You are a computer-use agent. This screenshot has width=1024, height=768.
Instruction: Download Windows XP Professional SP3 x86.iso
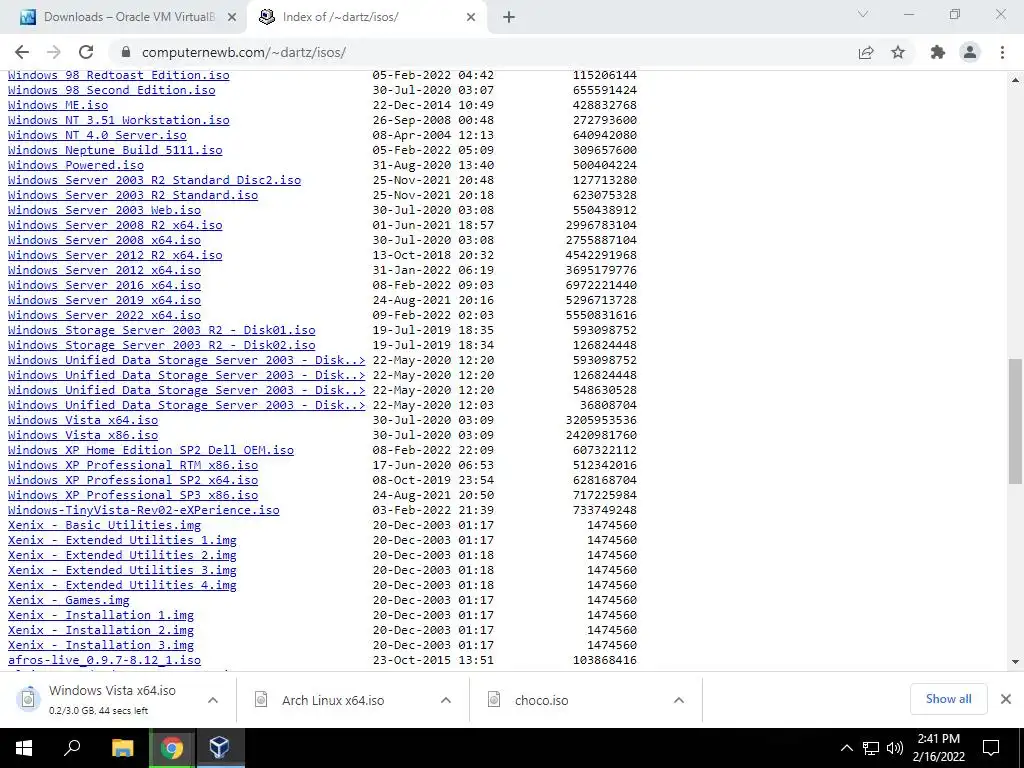(133, 496)
